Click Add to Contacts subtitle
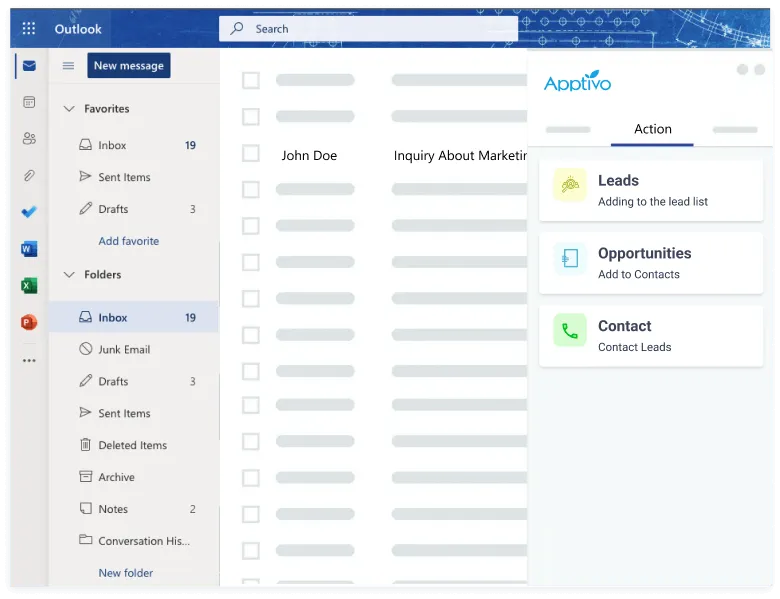This screenshot has width=780, height=599. (x=639, y=274)
